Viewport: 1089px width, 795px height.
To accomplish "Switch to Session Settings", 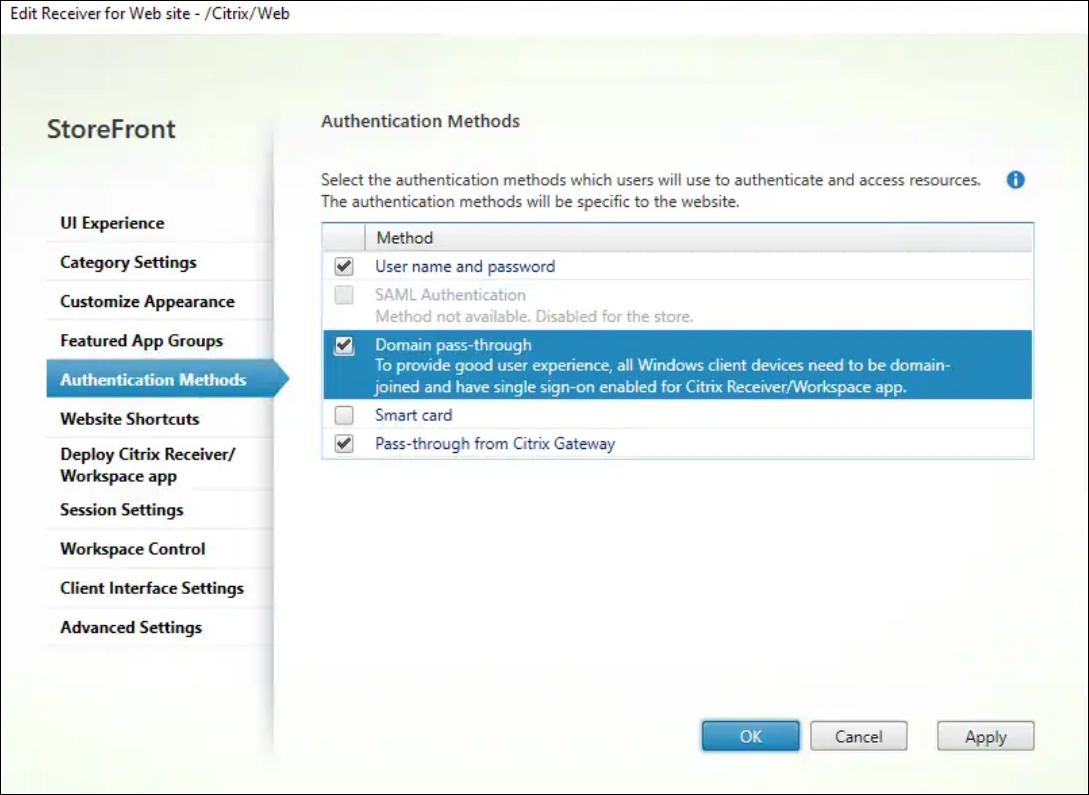I will coord(160,510).
